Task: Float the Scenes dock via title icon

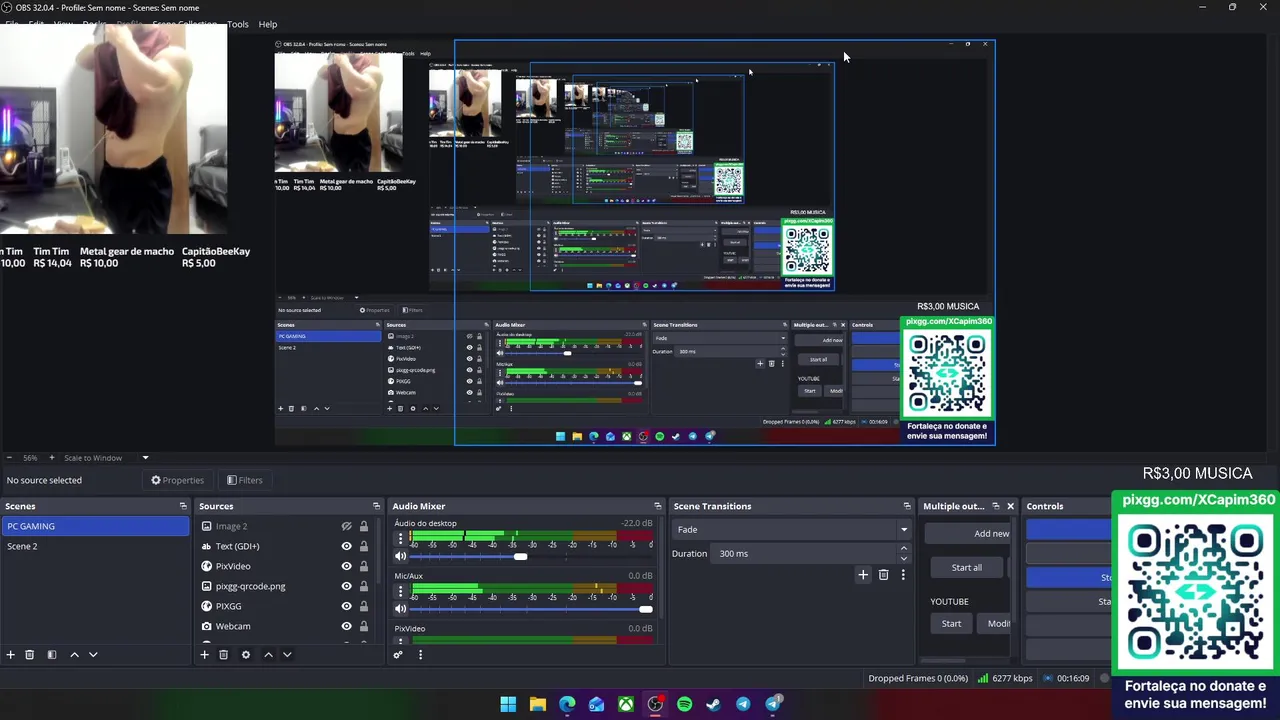Action: coord(183,506)
